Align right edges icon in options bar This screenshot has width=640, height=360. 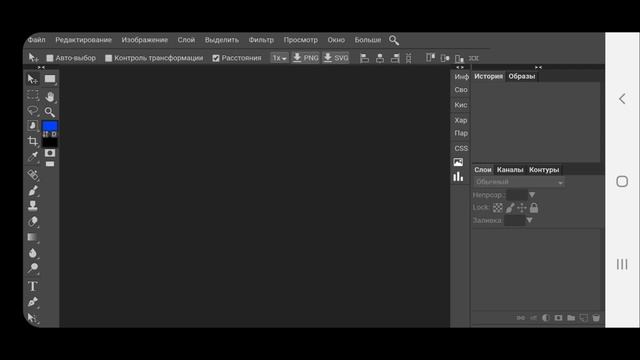point(395,58)
